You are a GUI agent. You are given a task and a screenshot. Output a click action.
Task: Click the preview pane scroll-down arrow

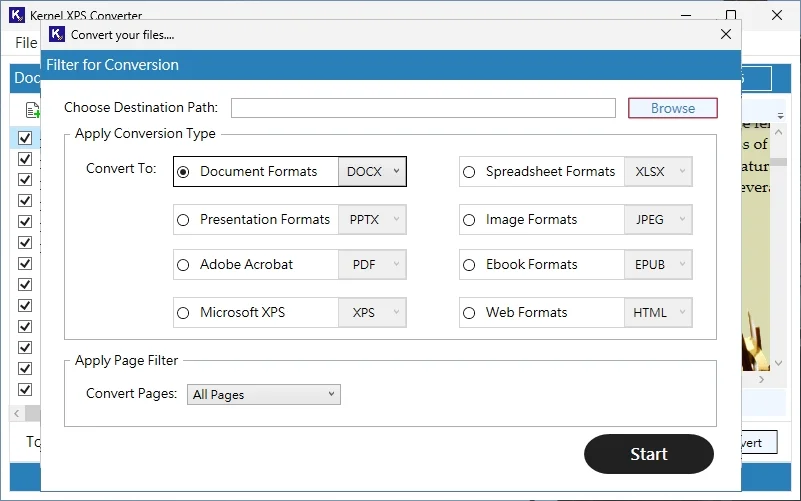(x=779, y=363)
